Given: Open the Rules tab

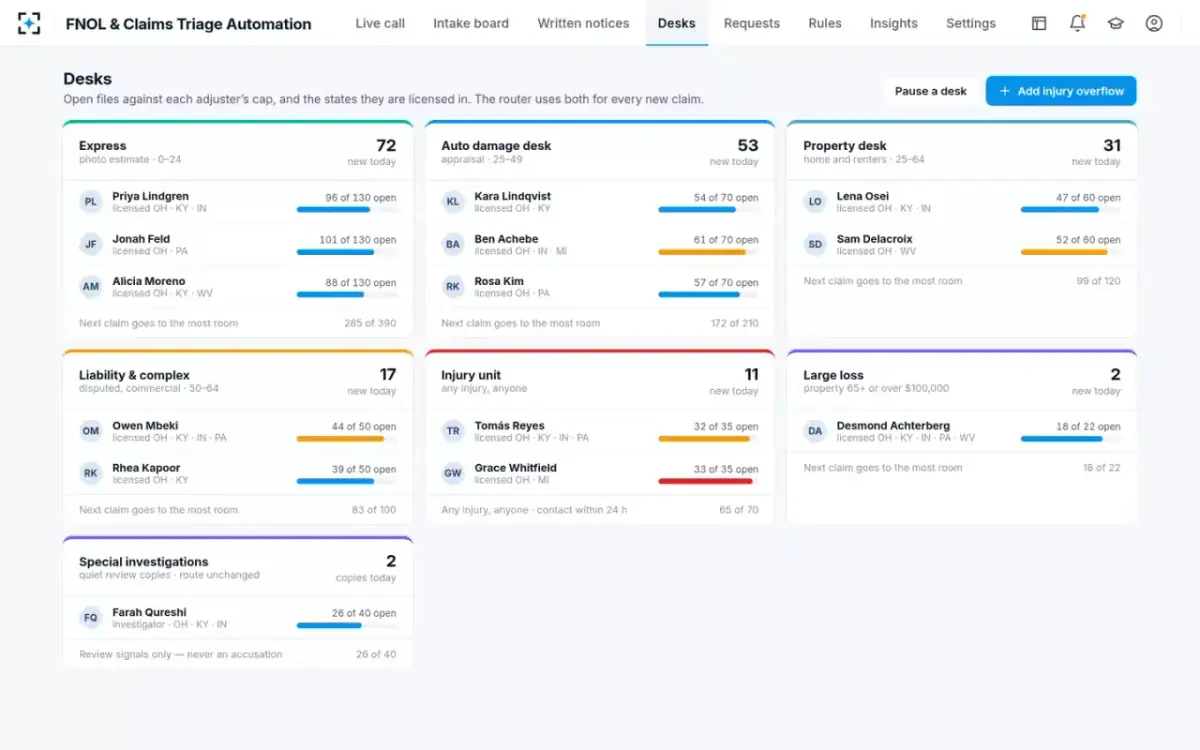Looking at the screenshot, I should (825, 23).
